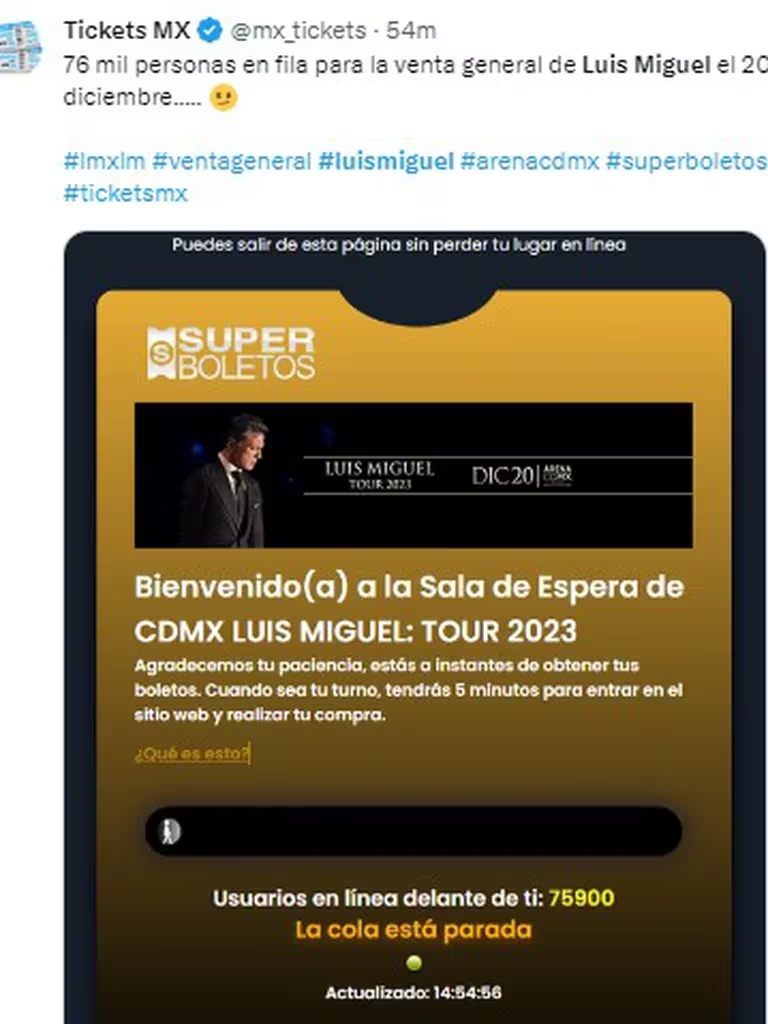Click the ¿Qué es esto? link
768x1024 pixels.
pyautogui.click(x=192, y=754)
